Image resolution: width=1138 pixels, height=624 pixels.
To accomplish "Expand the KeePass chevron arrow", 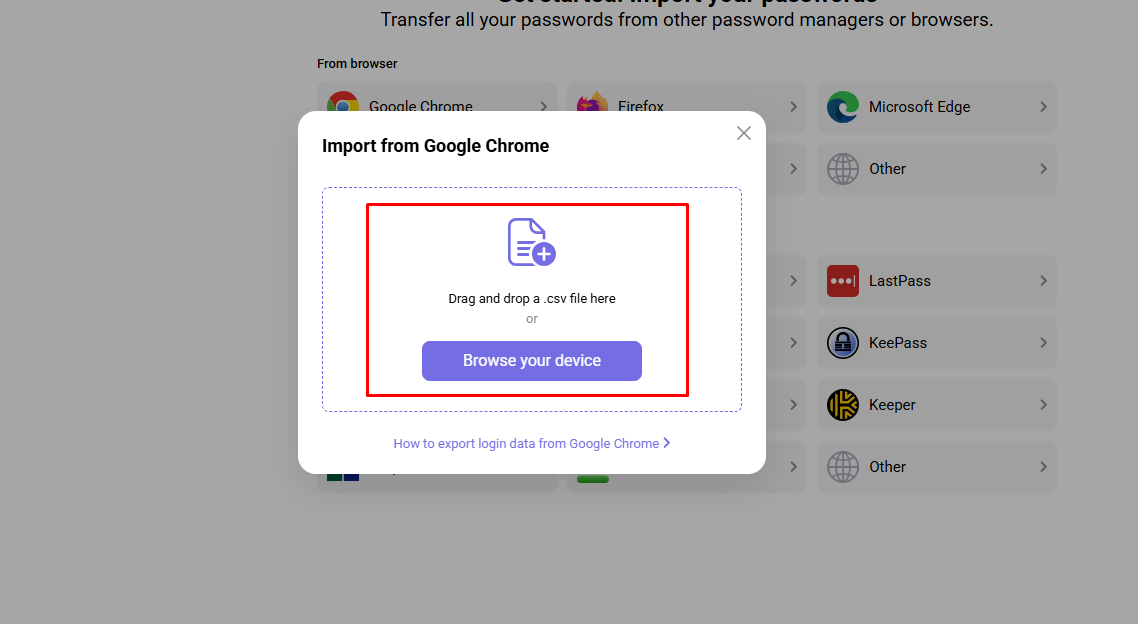I will [1043, 343].
